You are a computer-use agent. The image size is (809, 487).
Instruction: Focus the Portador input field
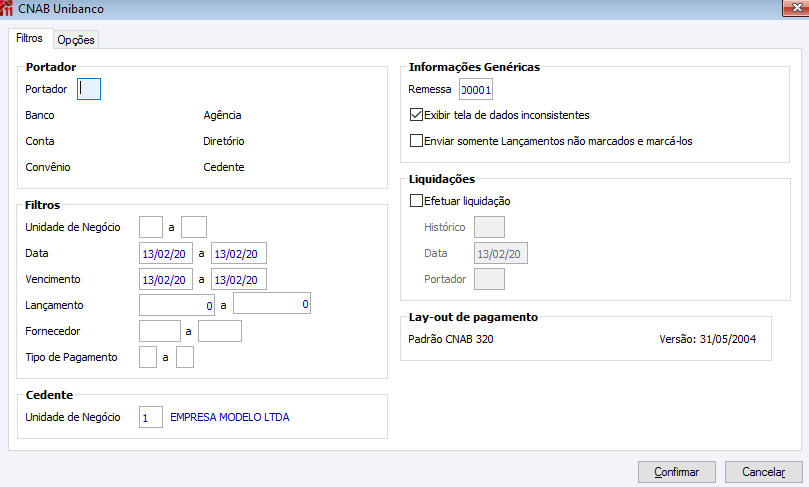[89, 89]
